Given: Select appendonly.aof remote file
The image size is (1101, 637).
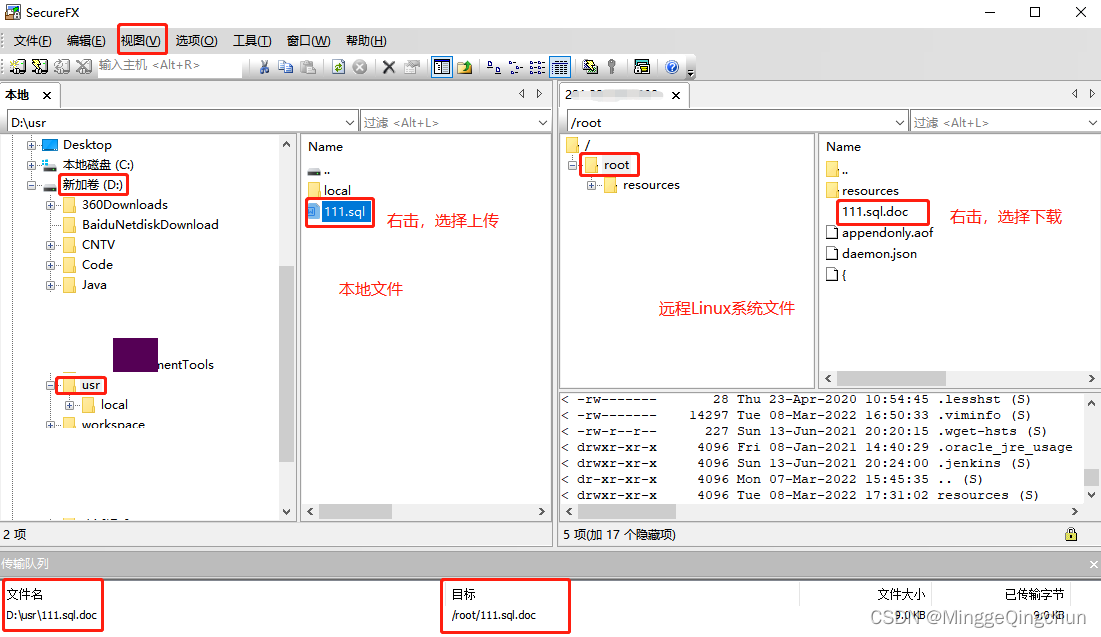Looking at the screenshot, I should pos(888,232).
